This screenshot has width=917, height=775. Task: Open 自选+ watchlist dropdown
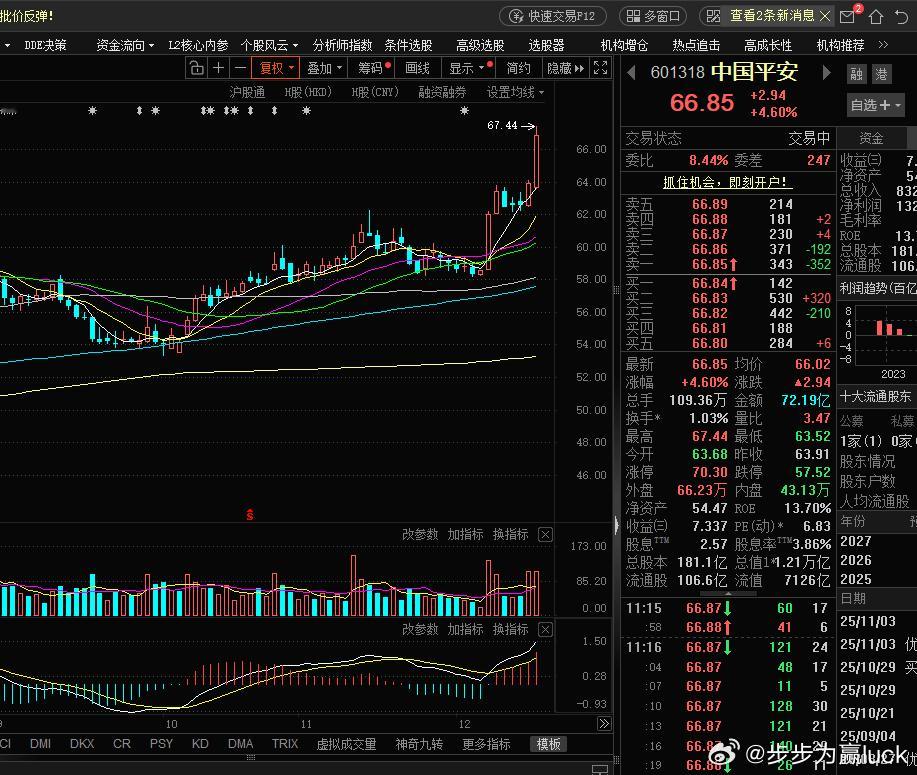click(x=875, y=105)
